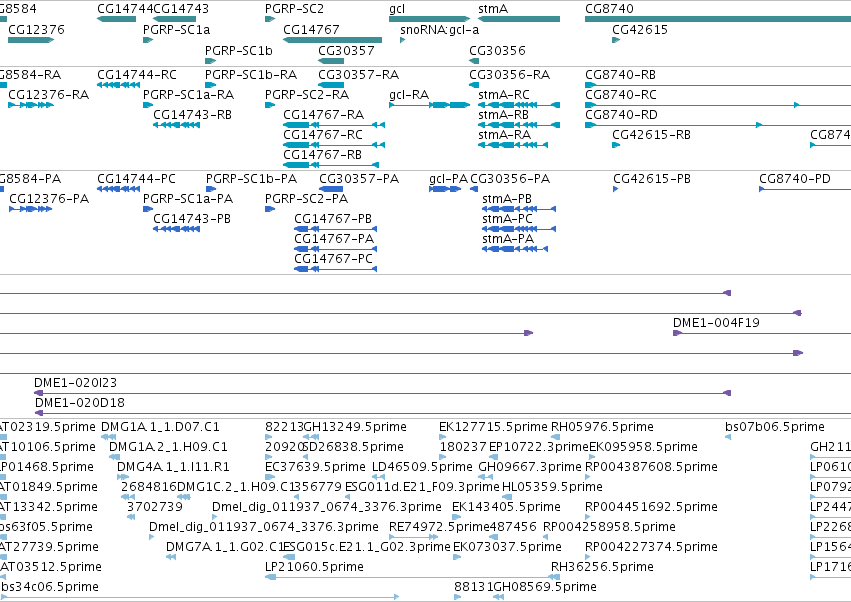The image size is (851, 602).
Task: Select the PGRP-SC1b gene label
Action: (238, 50)
